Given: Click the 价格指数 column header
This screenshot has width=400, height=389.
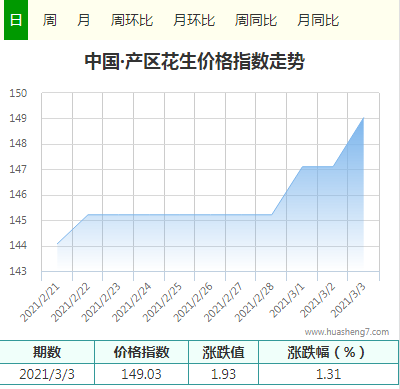Looking at the screenshot, I should click(x=141, y=352).
